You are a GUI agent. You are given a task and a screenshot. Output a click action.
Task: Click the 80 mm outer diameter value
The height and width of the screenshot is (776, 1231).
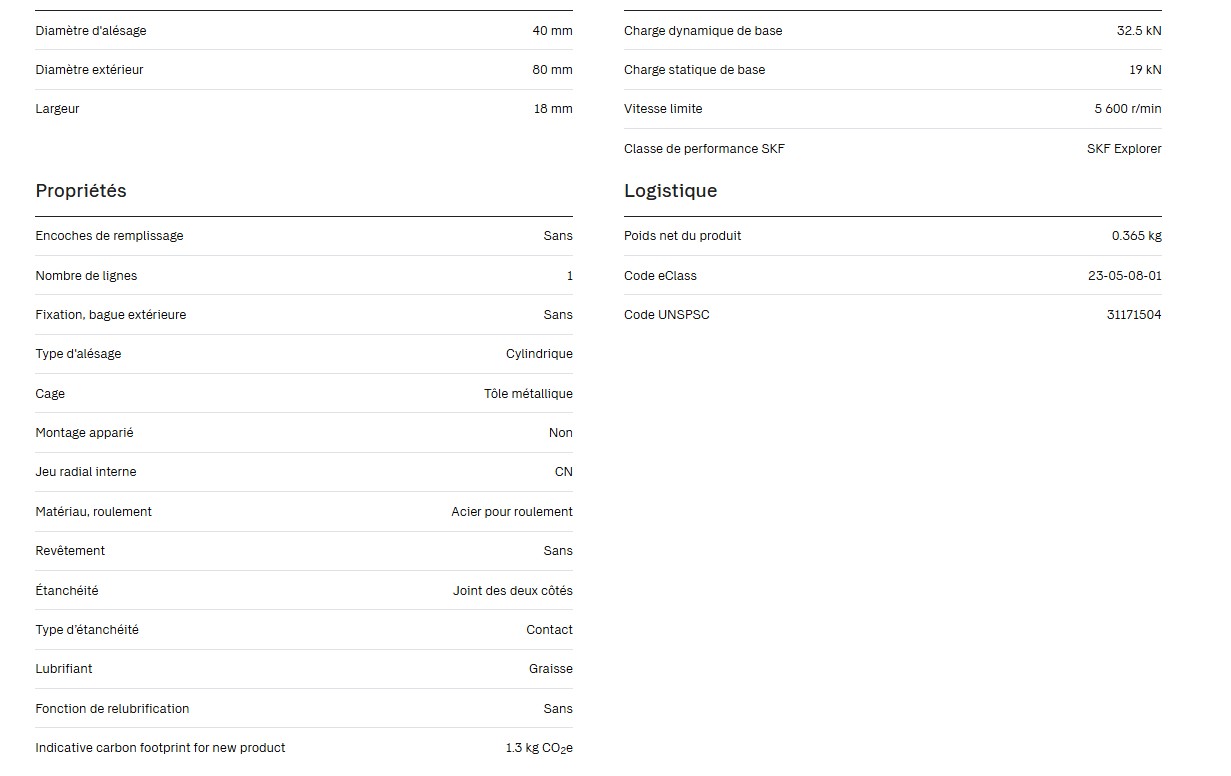coord(552,70)
